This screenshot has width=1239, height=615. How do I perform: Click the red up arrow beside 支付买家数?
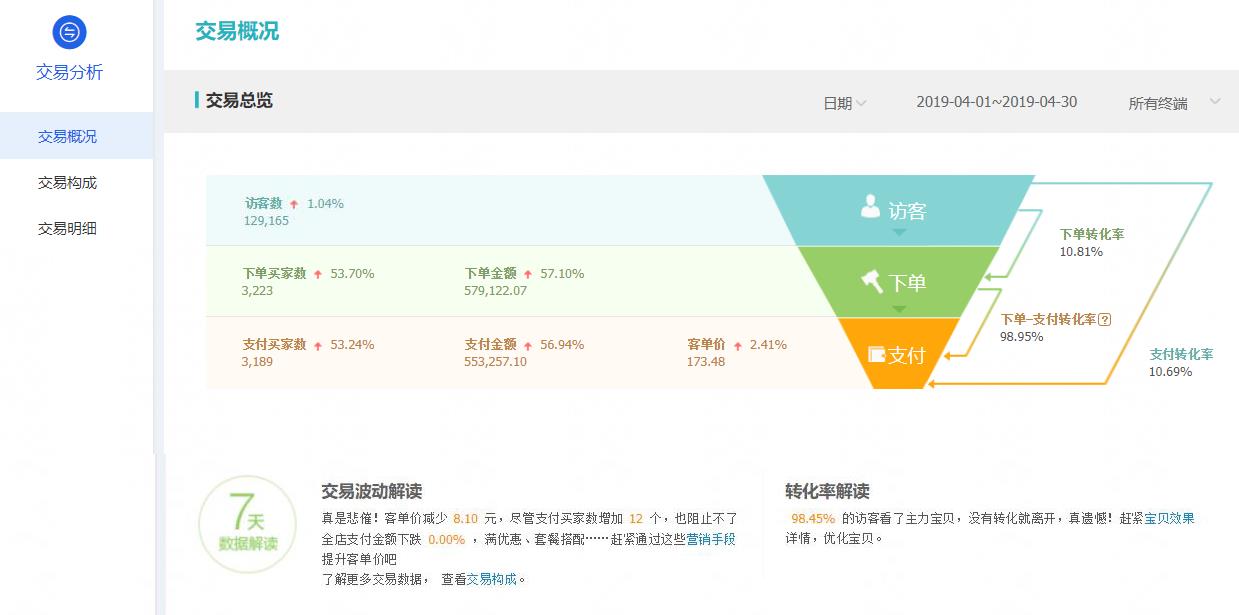318,345
